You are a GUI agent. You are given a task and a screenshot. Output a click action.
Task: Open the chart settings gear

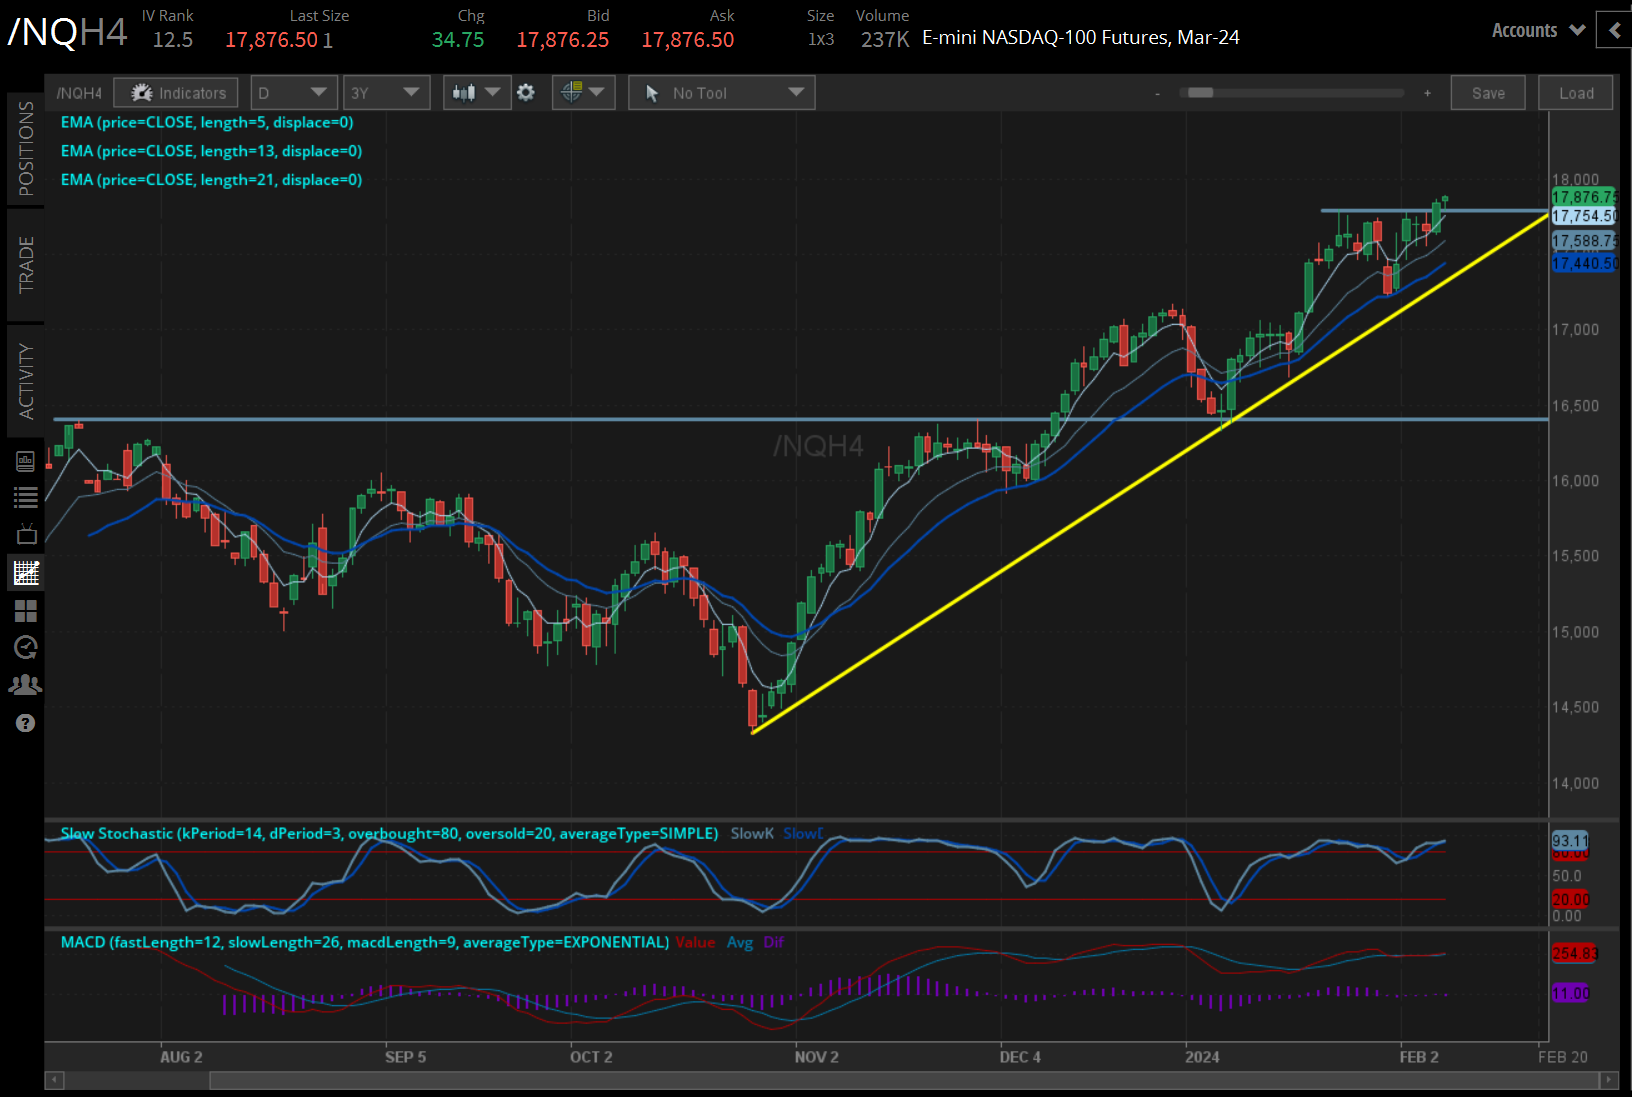point(527,92)
